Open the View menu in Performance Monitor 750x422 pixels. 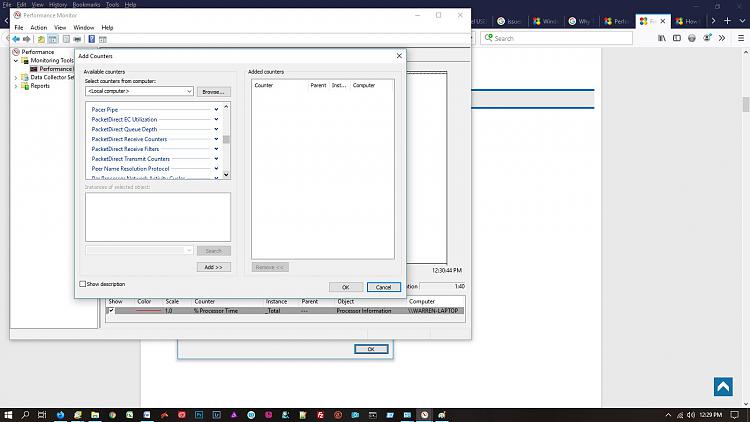(60, 28)
